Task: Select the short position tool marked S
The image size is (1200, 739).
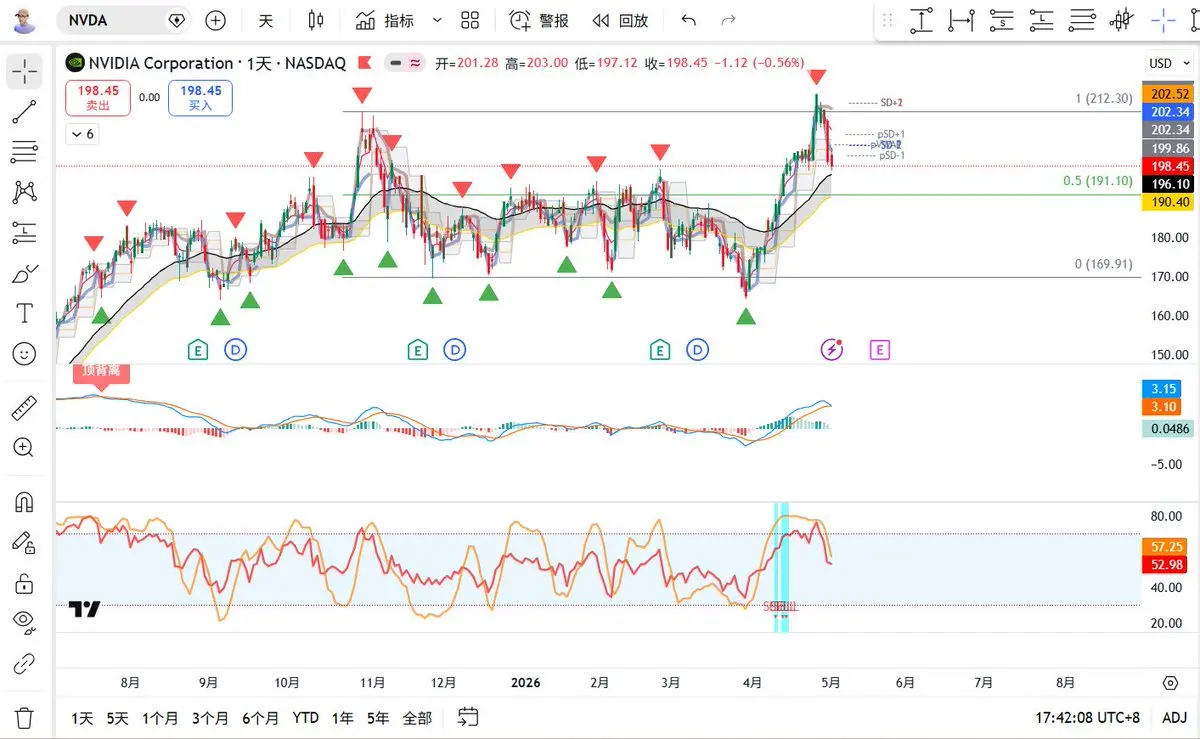Action: (x=1001, y=19)
